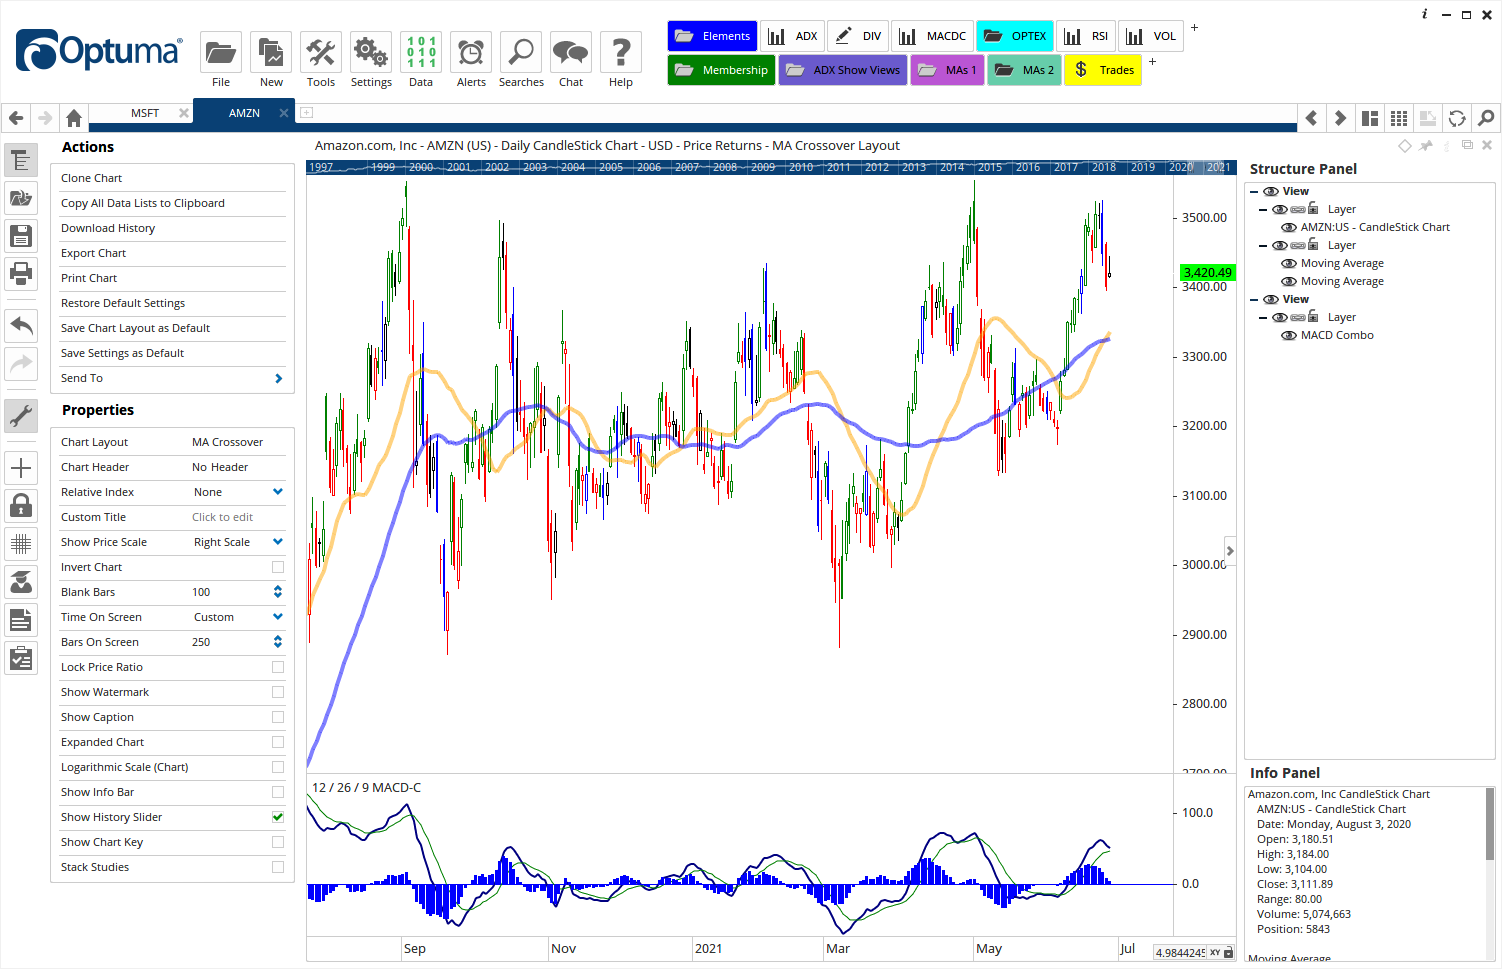The image size is (1502, 969).
Task: Click the previous page arrow in tab bar
Action: (1312, 118)
